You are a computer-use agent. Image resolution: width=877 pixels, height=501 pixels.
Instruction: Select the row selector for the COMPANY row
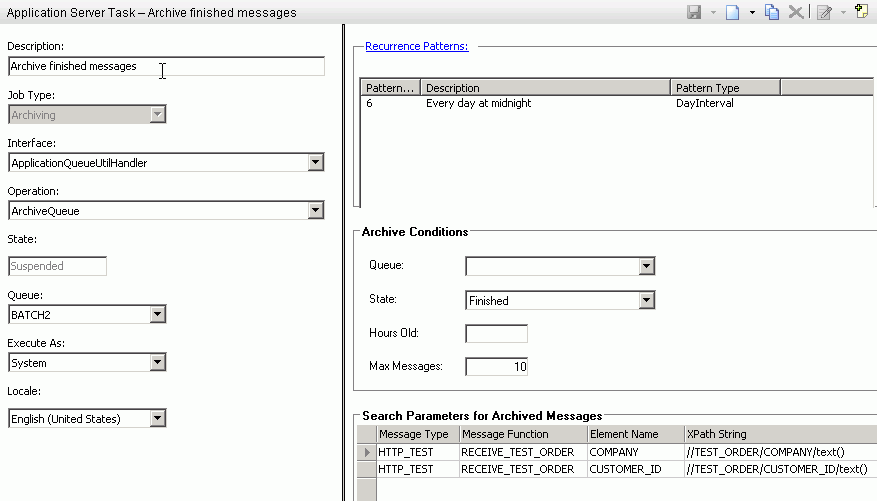(367, 452)
